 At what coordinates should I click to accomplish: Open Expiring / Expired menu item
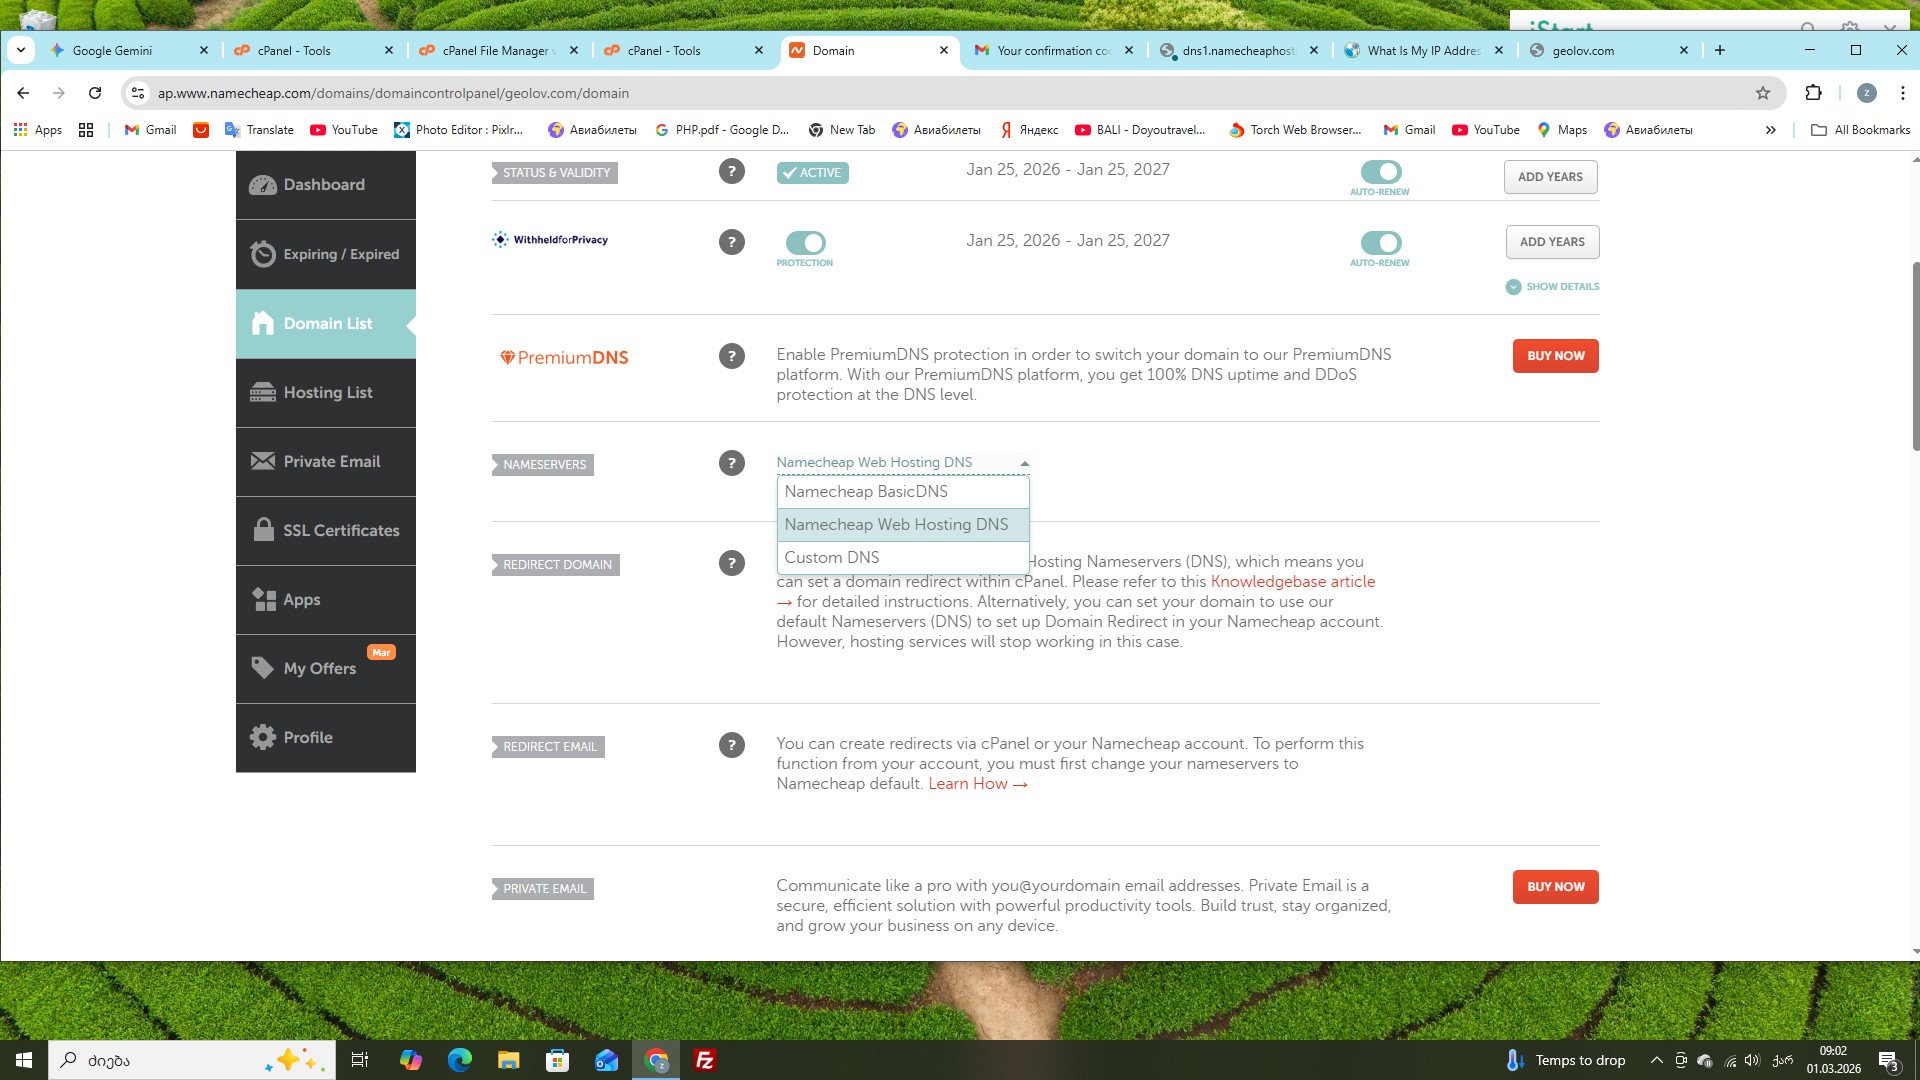[340, 254]
